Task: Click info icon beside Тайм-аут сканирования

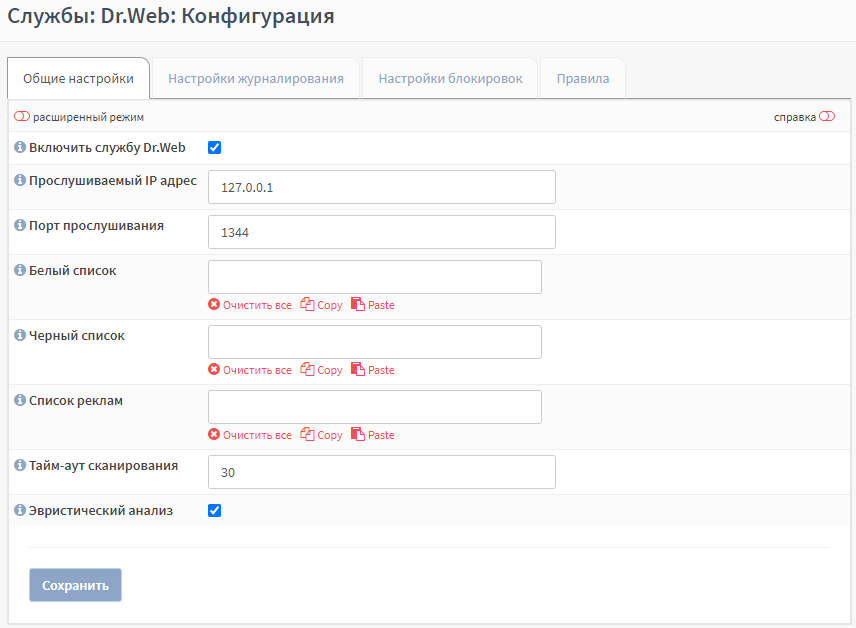Action: tap(20, 465)
